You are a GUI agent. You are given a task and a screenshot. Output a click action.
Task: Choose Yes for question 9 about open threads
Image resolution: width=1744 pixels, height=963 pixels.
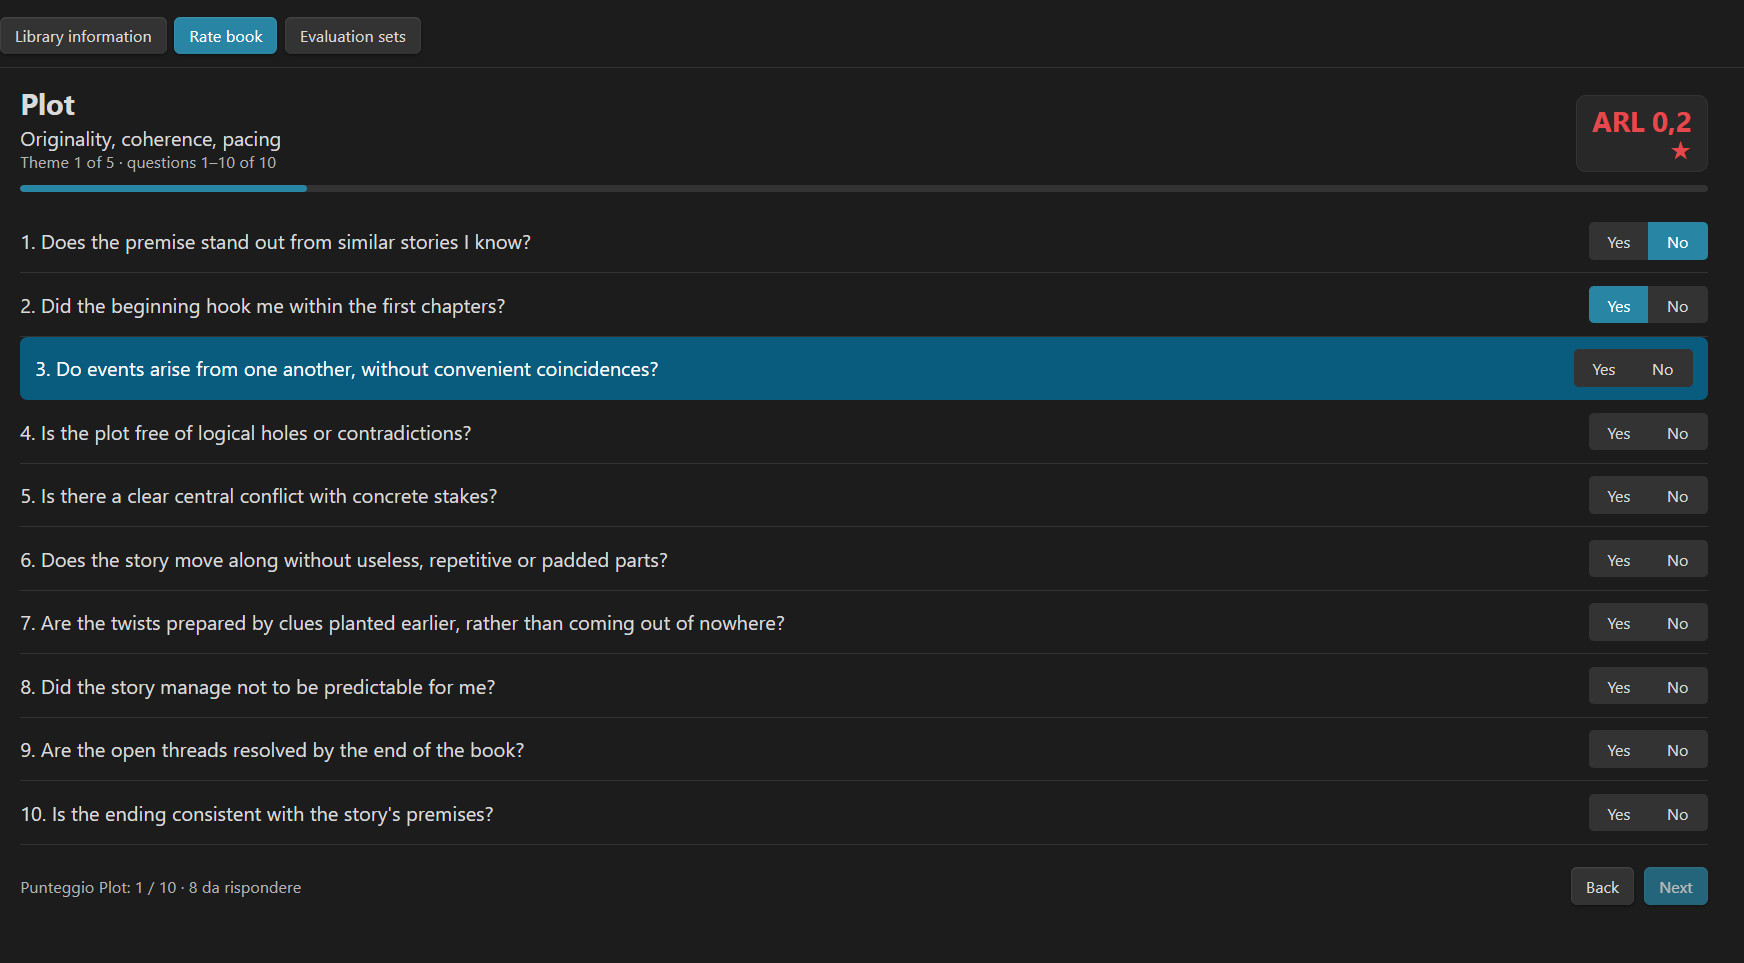[x=1618, y=750]
